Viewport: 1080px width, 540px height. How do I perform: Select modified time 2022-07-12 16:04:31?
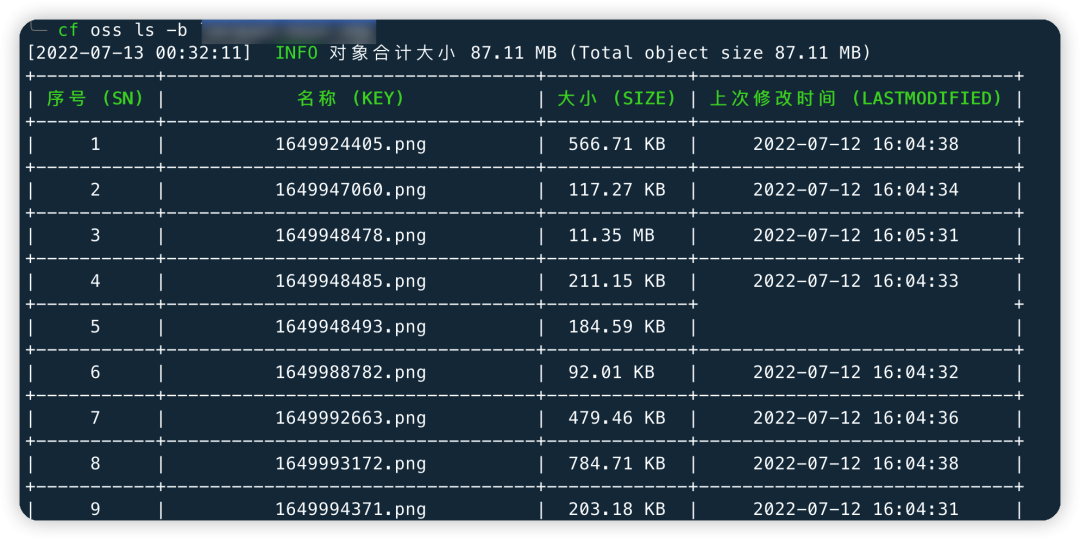[x=855, y=509]
